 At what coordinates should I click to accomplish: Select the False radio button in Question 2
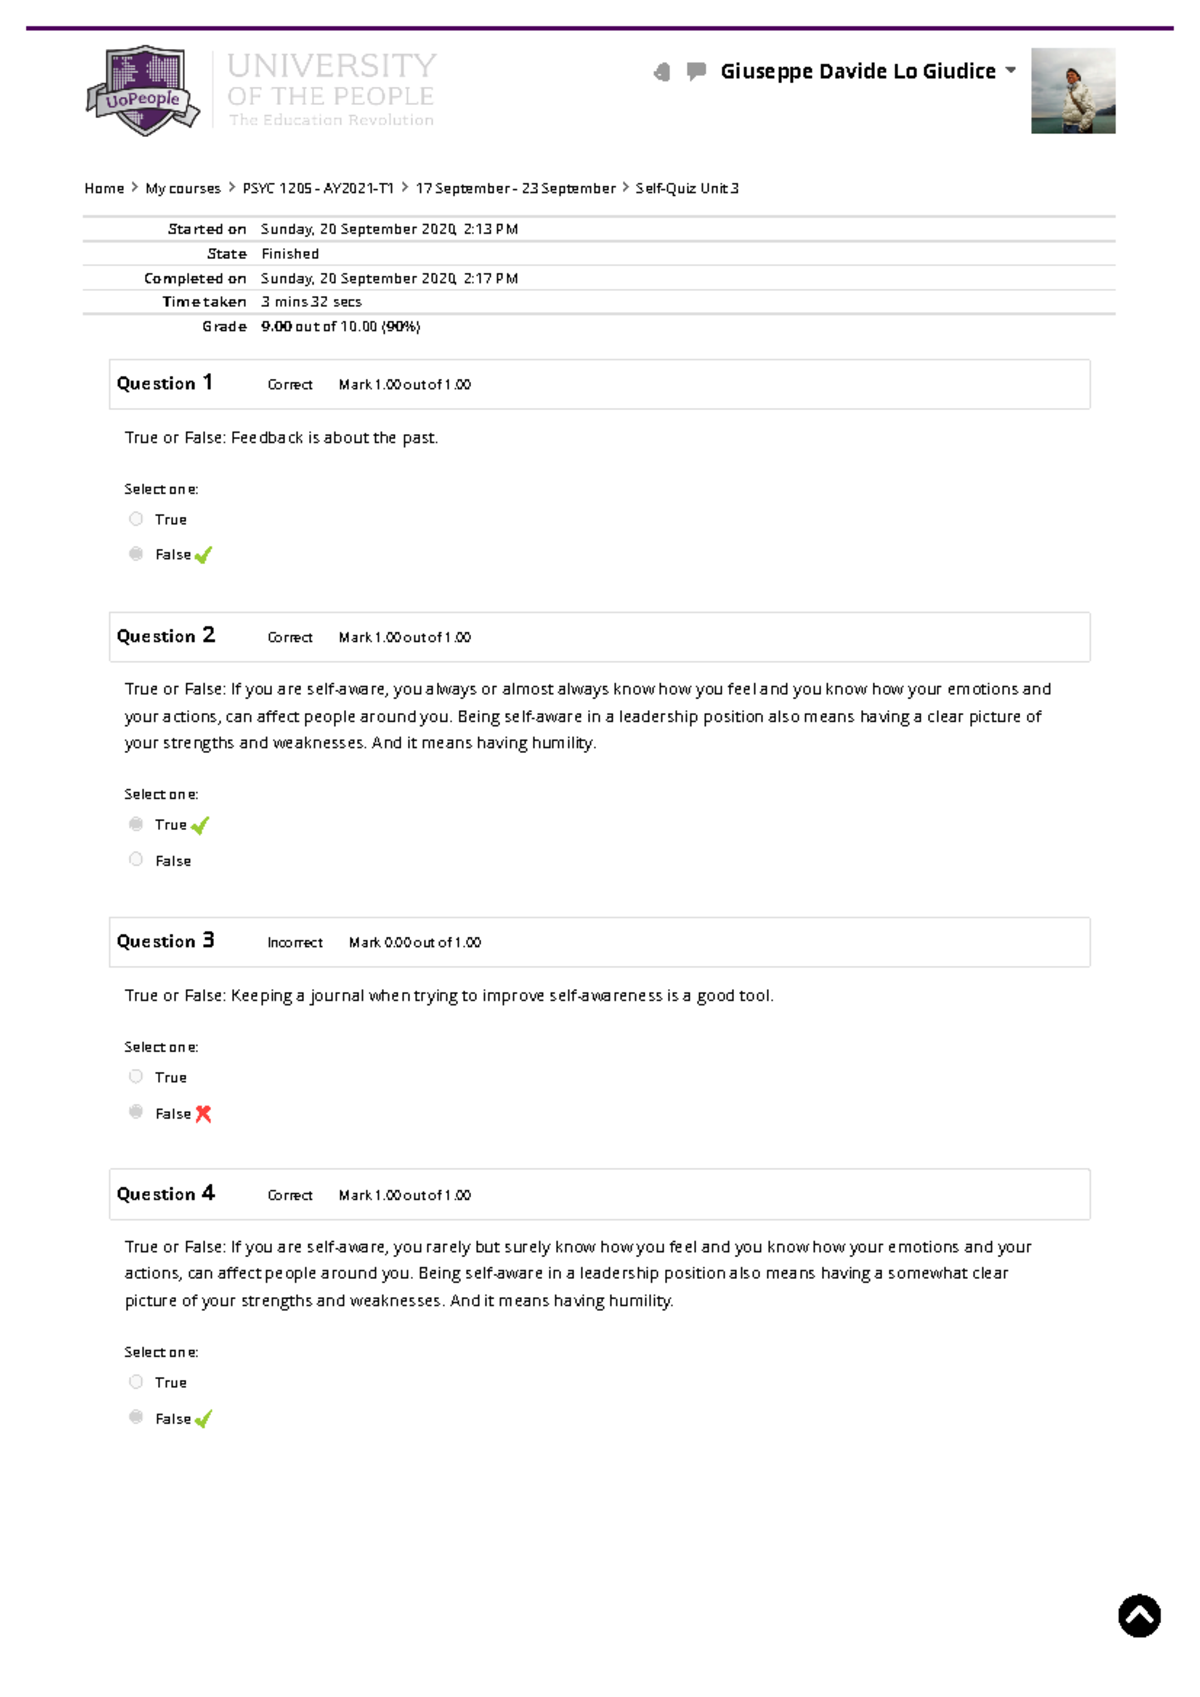(135, 858)
